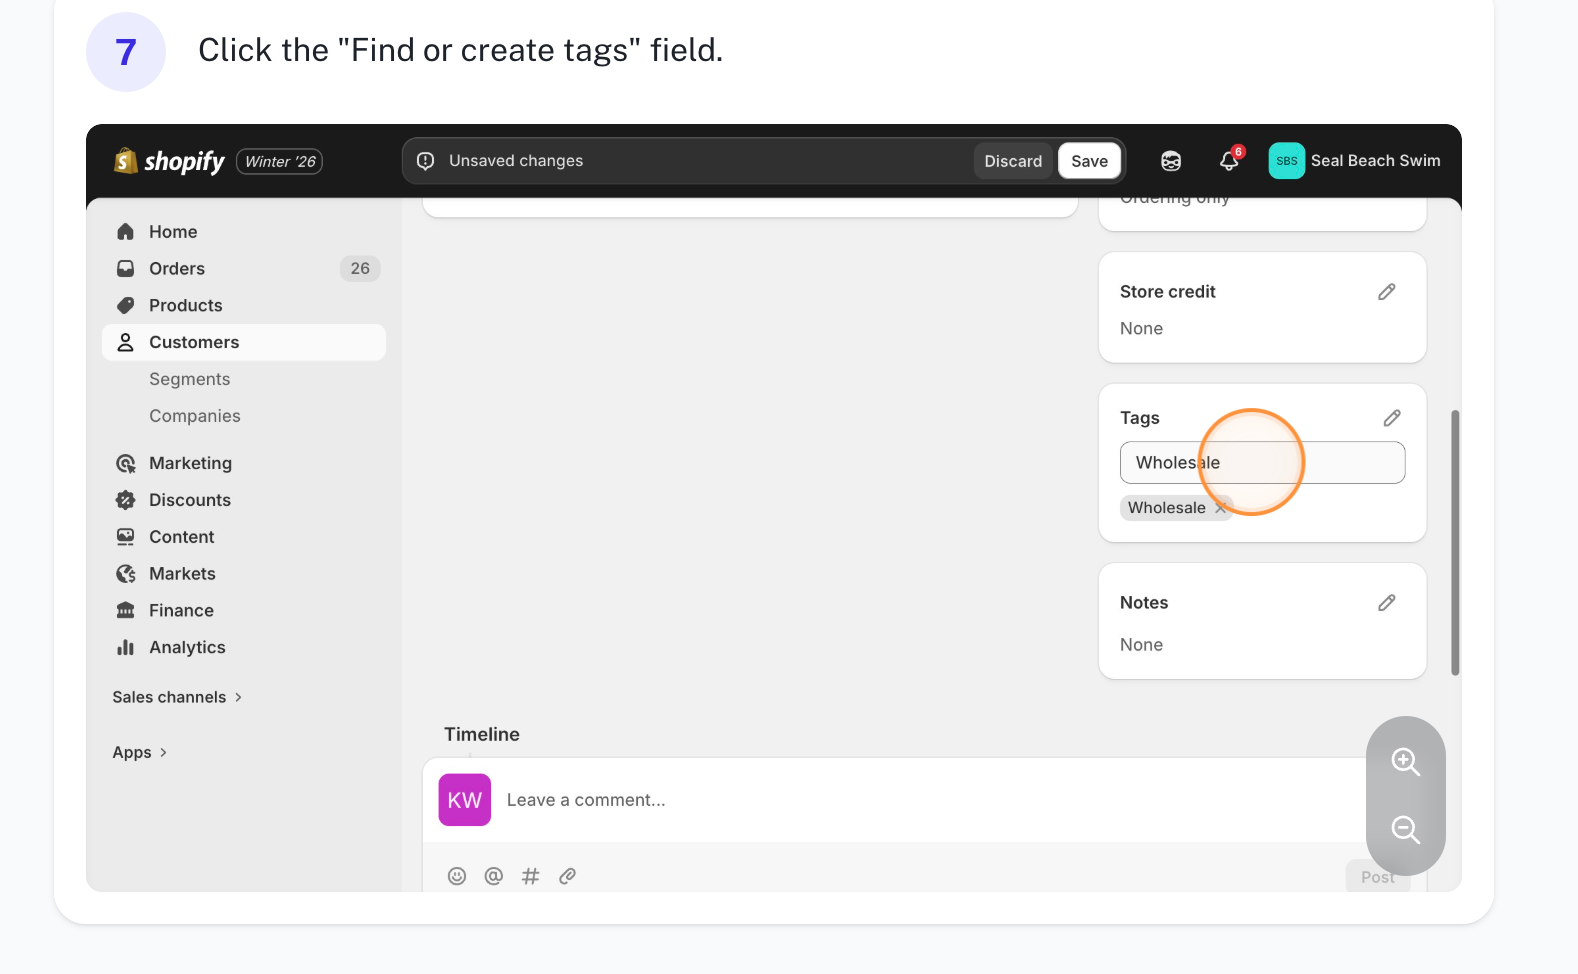Attach a file with the paperclip icon
Screen dimensions: 1578x974
point(567,876)
